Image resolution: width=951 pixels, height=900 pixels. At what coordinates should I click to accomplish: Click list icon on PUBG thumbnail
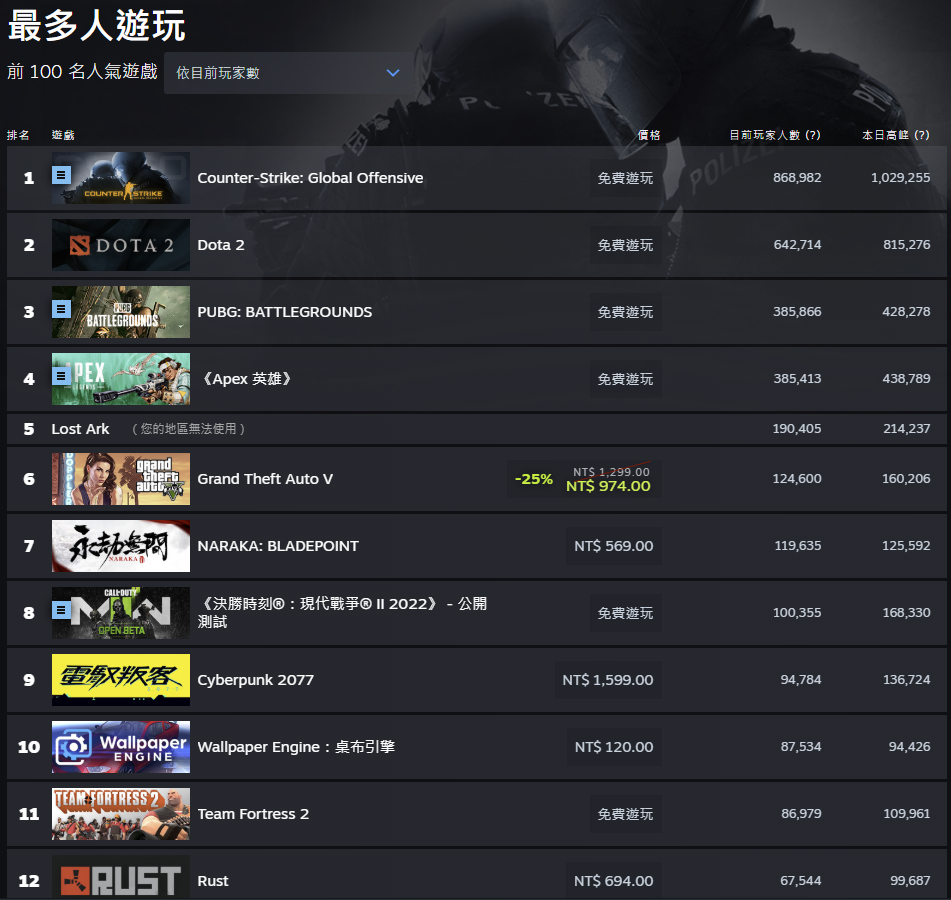[x=61, y=309]
